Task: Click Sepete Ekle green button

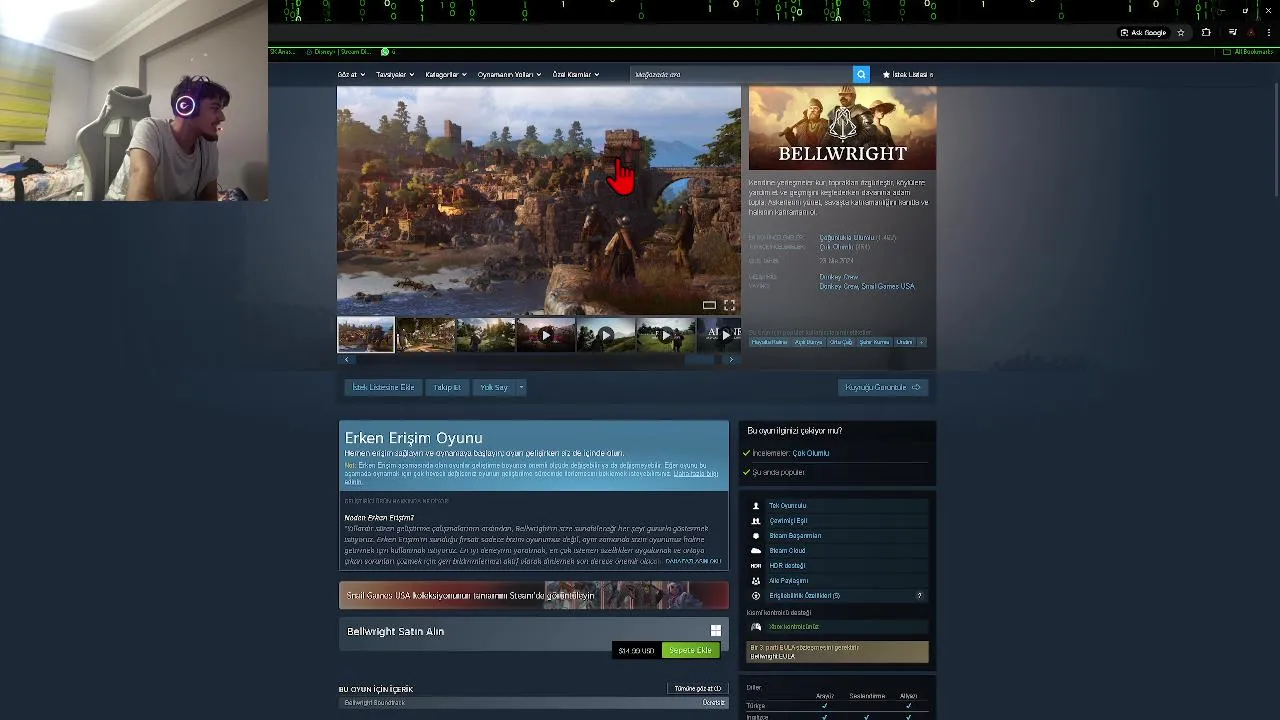Action: pos(690,650)
